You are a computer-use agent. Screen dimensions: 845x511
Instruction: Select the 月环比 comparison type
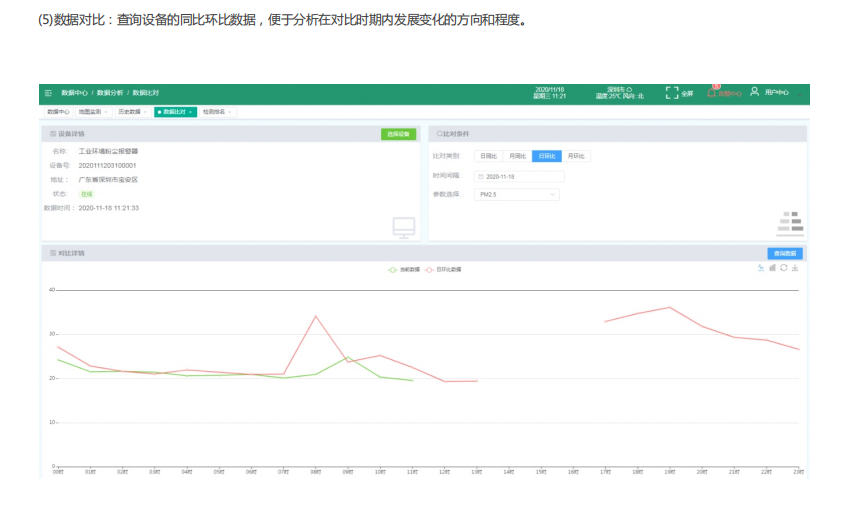point(576,156)
